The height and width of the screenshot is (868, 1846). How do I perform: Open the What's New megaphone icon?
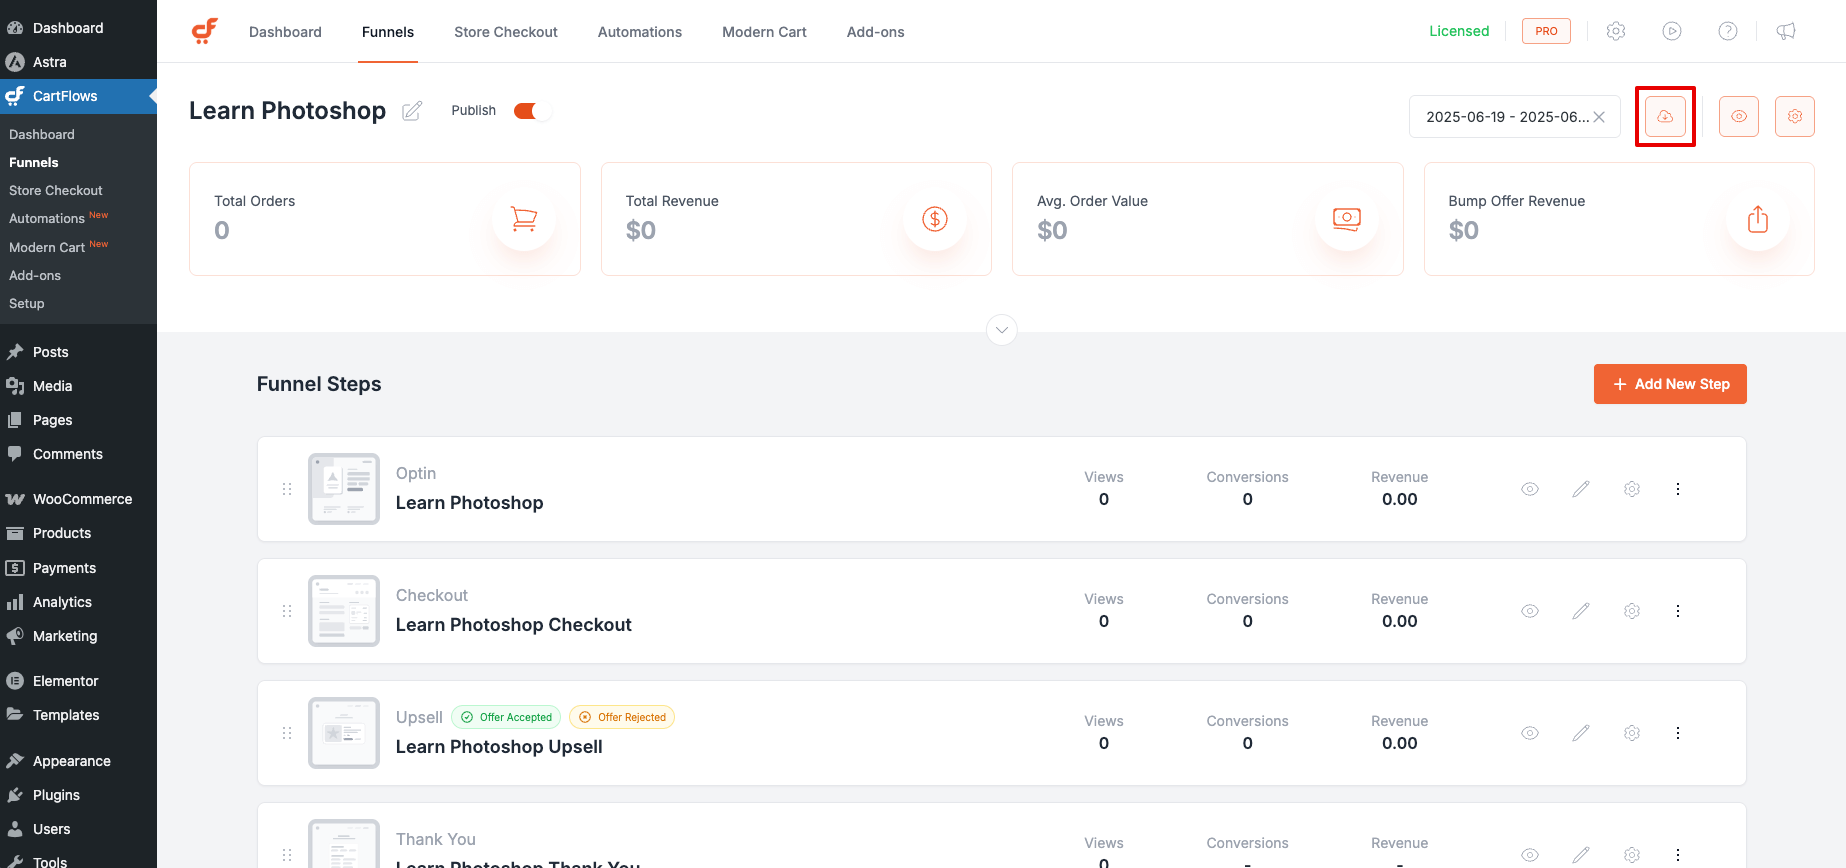point(1786,31)
